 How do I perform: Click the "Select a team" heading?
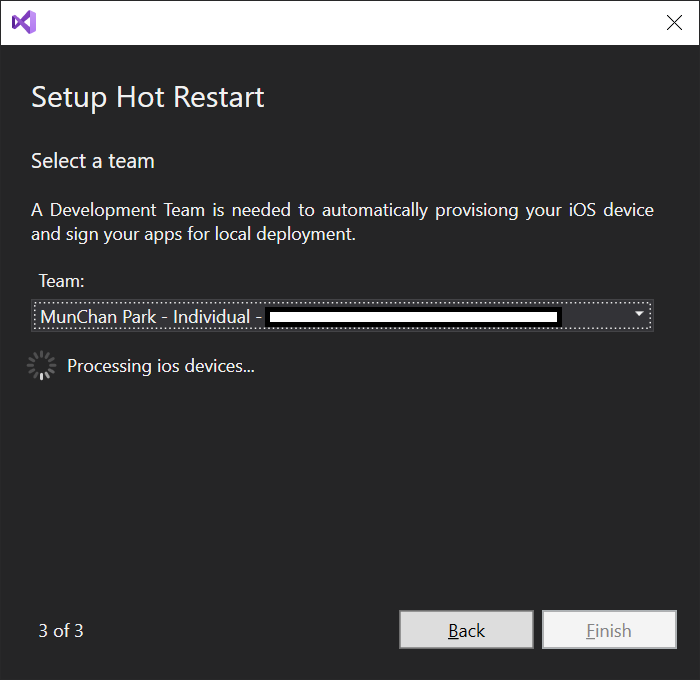coord(93,161)
